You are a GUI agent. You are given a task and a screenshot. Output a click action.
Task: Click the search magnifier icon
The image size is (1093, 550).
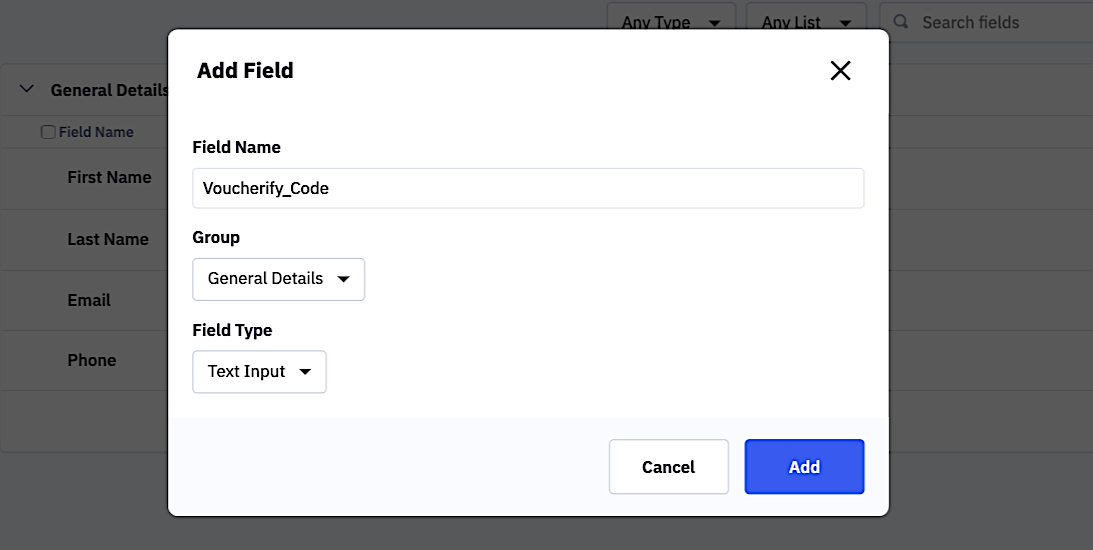(x=901, y=22)
